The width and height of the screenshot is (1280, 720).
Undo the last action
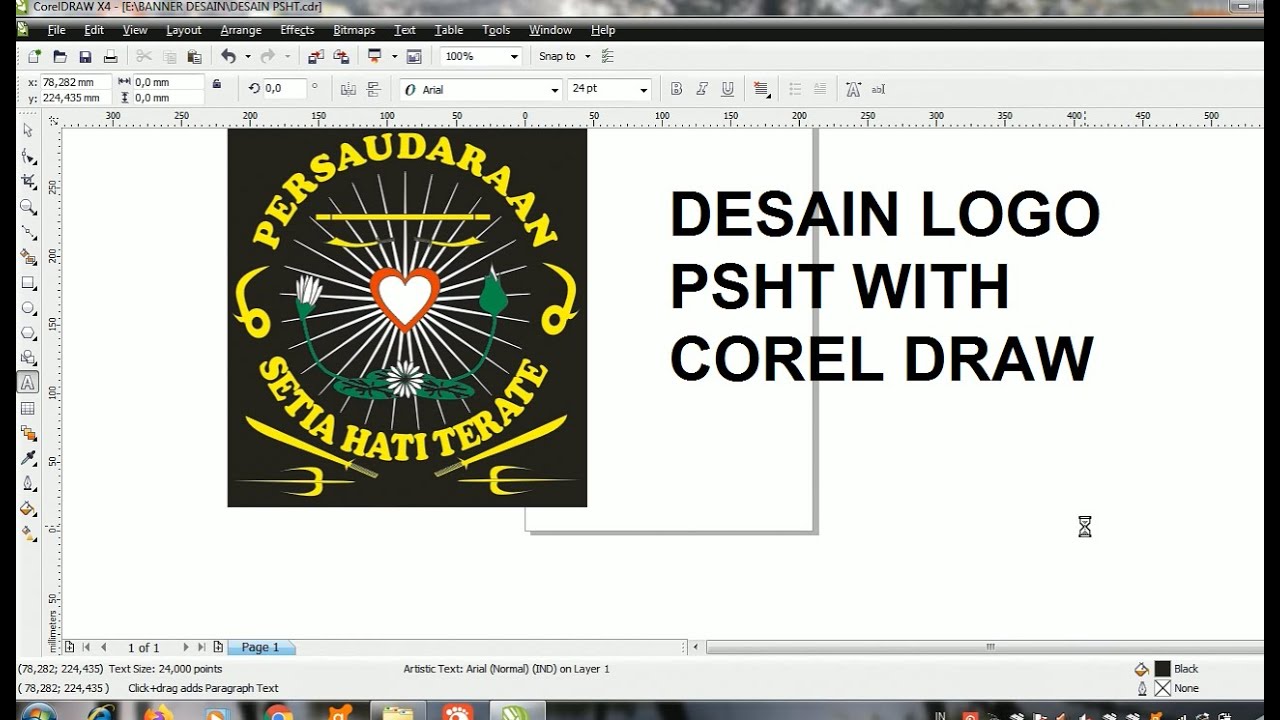click(228, 57)
